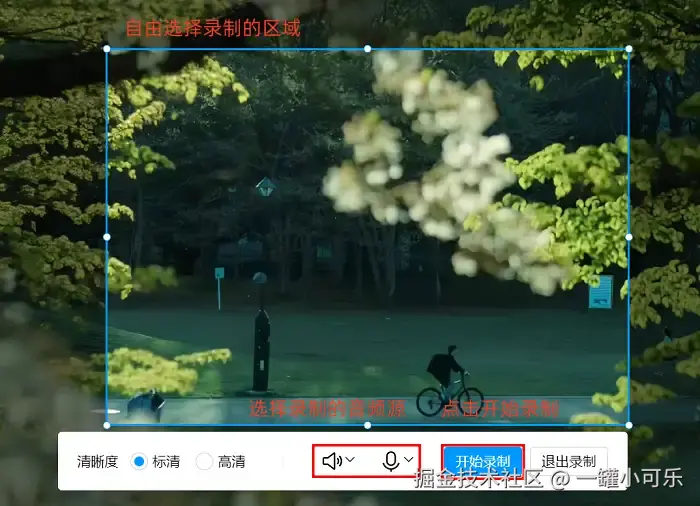This screenshot has height=506, width=700.
Task: Click the top-right selection corner handle
Action: click(629, 49)
